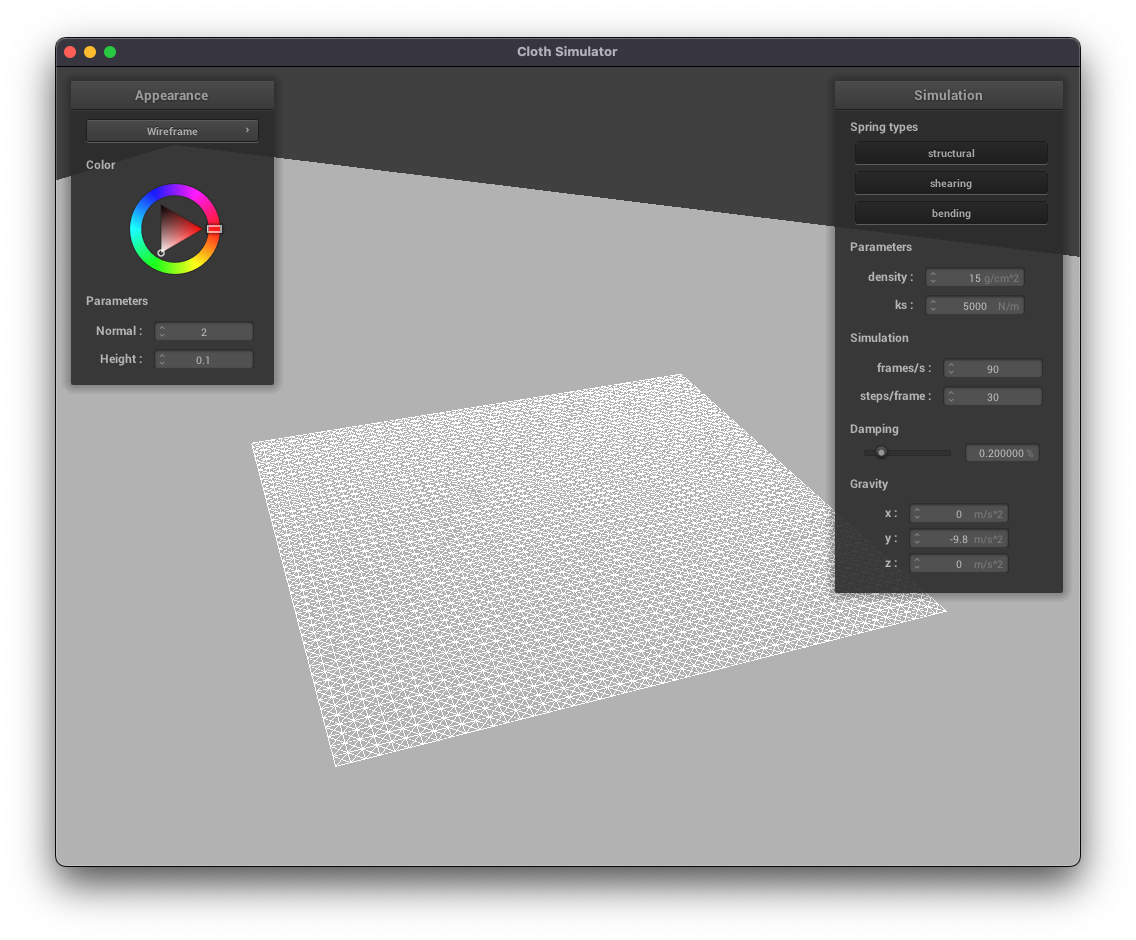Adjust the Damping slider knob
The height and width of the screenshot is (940, 1136).
click(881, 453)
